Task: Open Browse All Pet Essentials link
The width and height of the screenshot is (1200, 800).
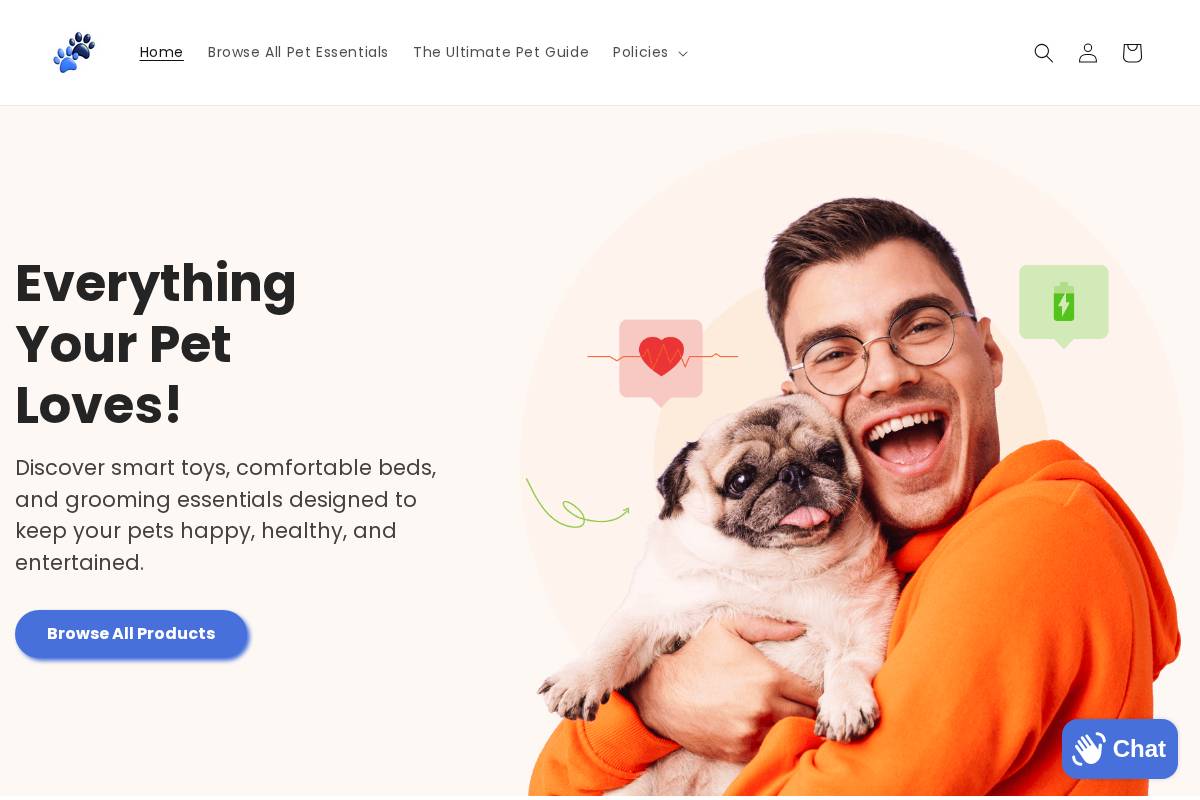Action: click(298, 52)
